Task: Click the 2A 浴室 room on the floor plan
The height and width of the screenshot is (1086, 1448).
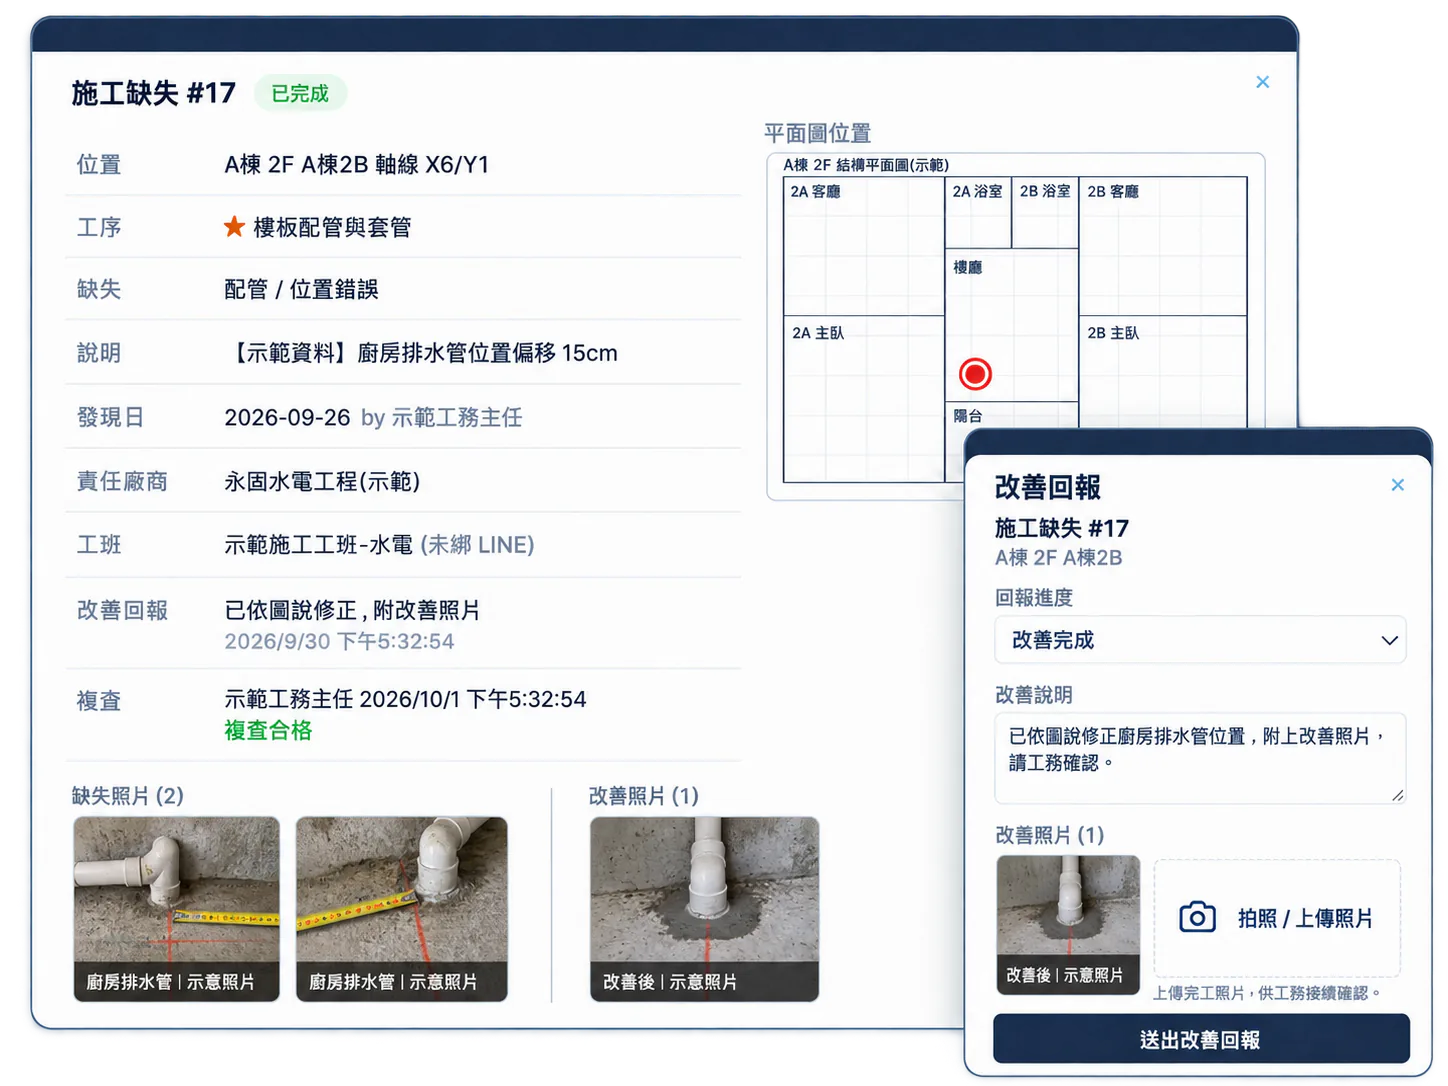Action: tap(978, 212)
